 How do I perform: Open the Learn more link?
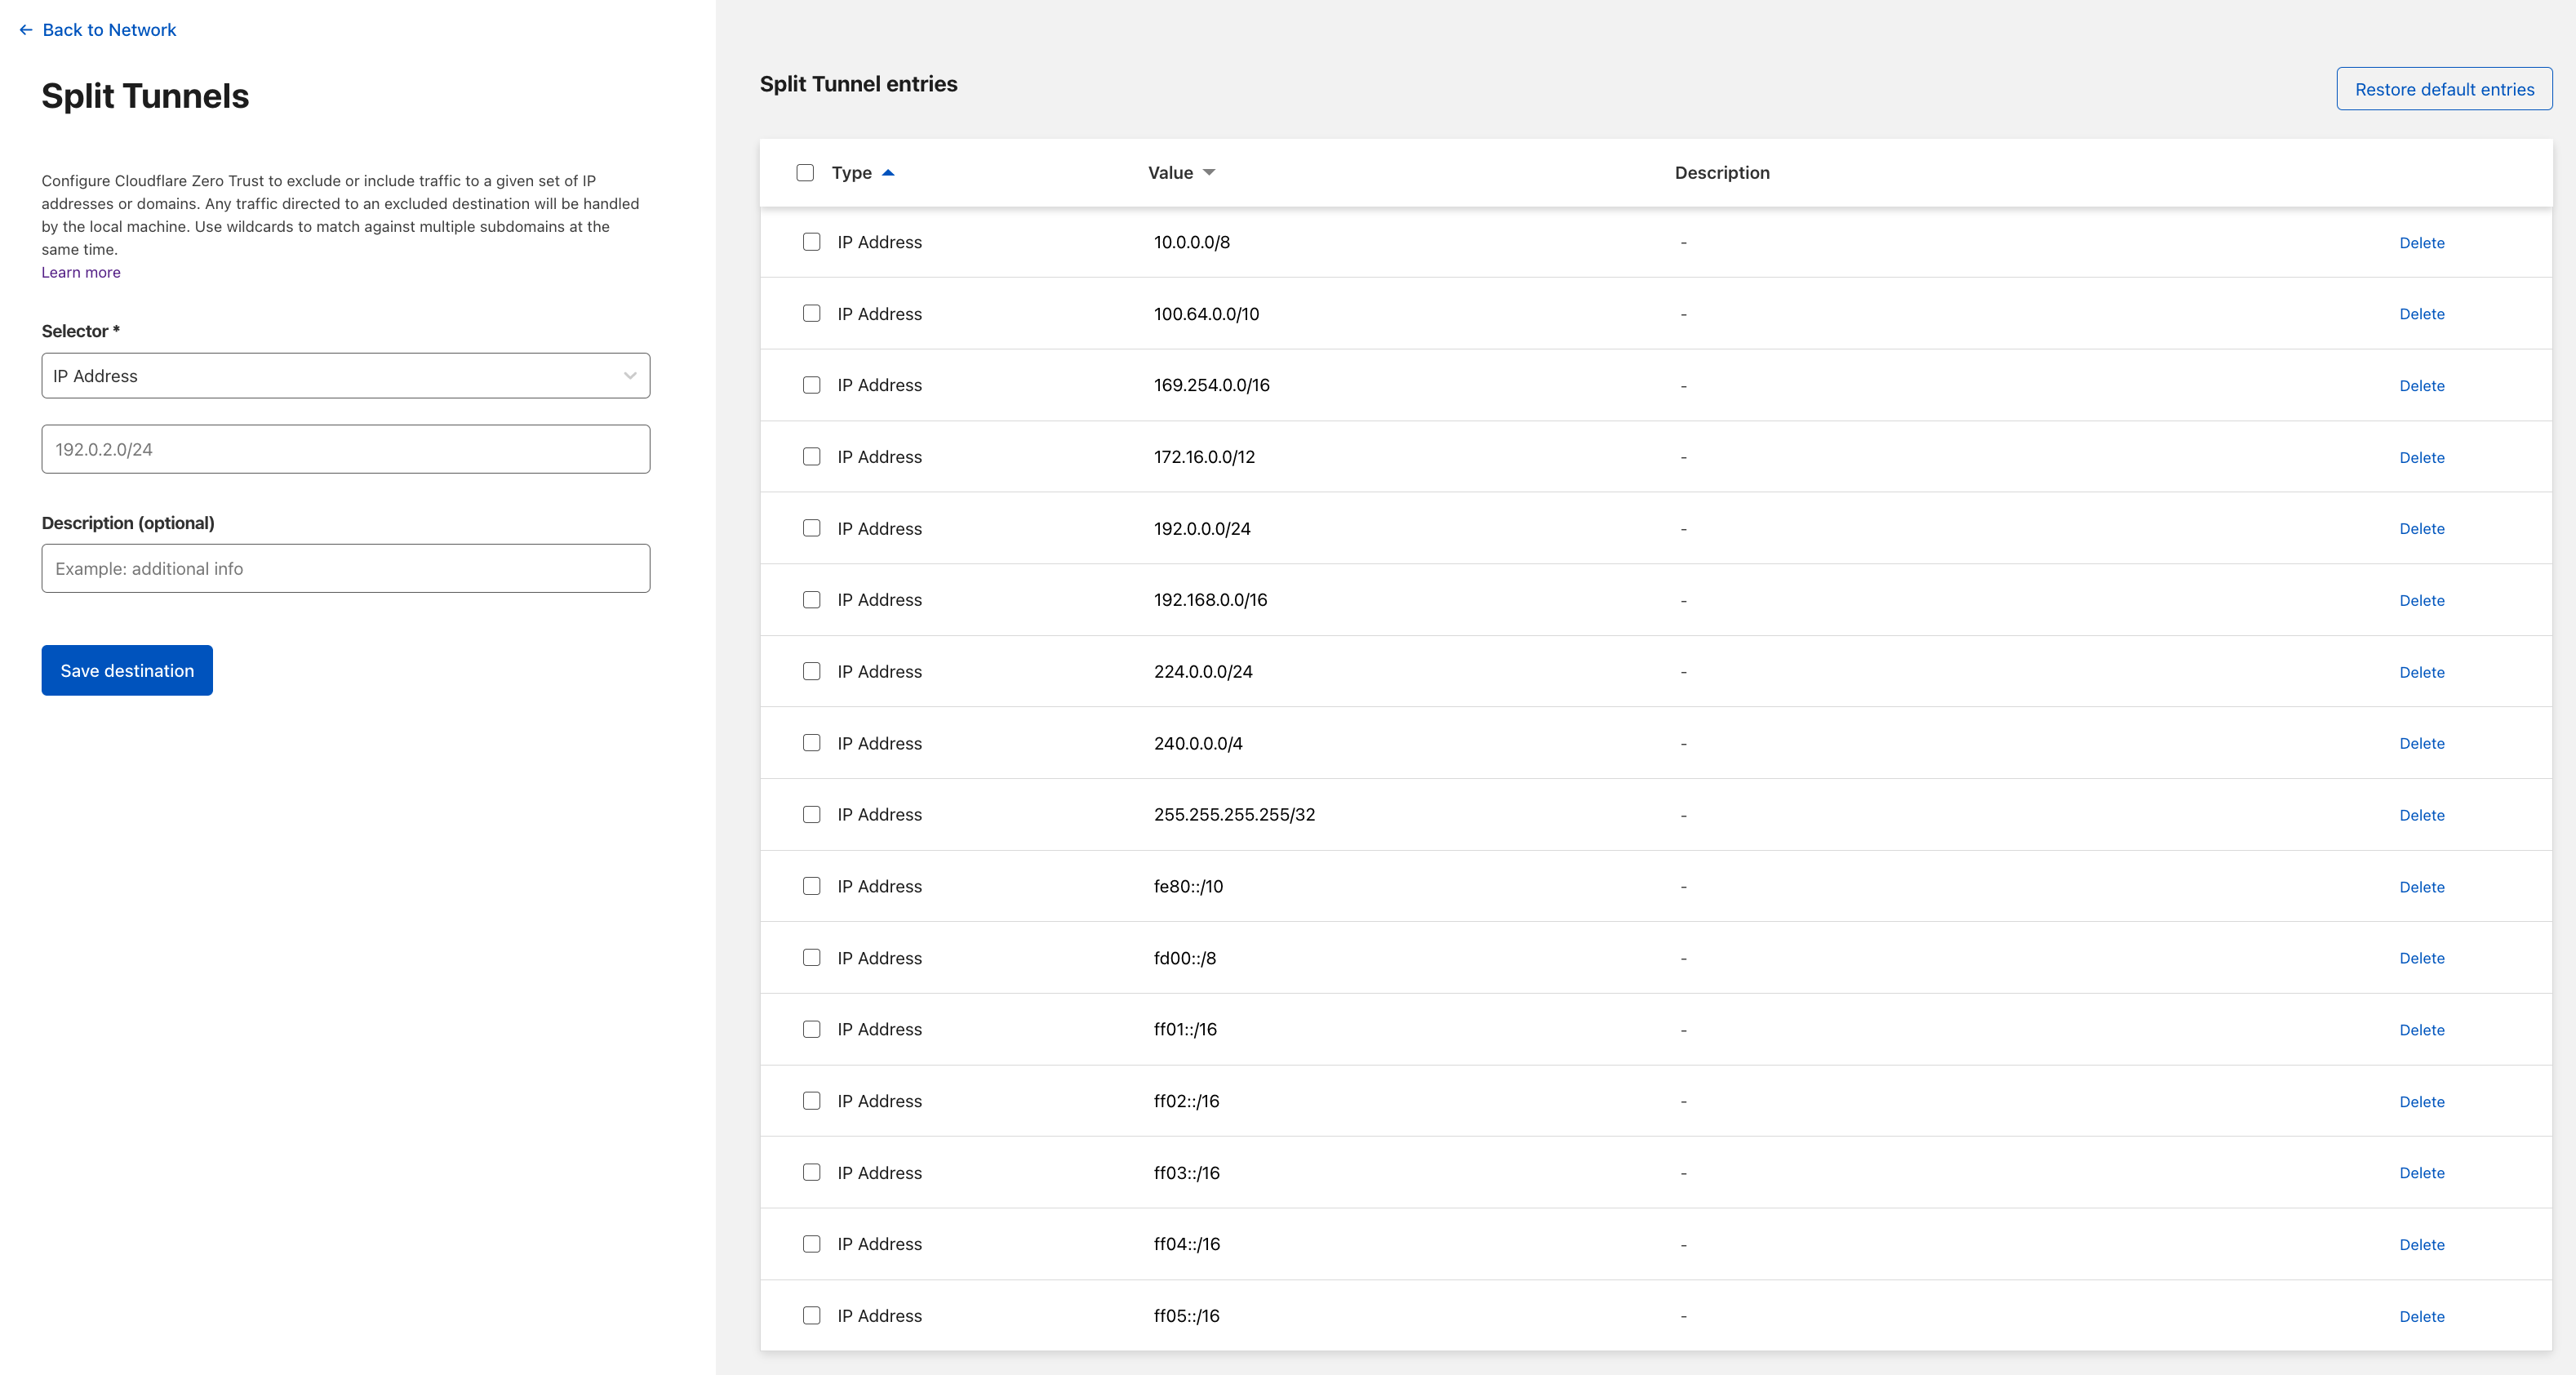click(x=81, y=272)
